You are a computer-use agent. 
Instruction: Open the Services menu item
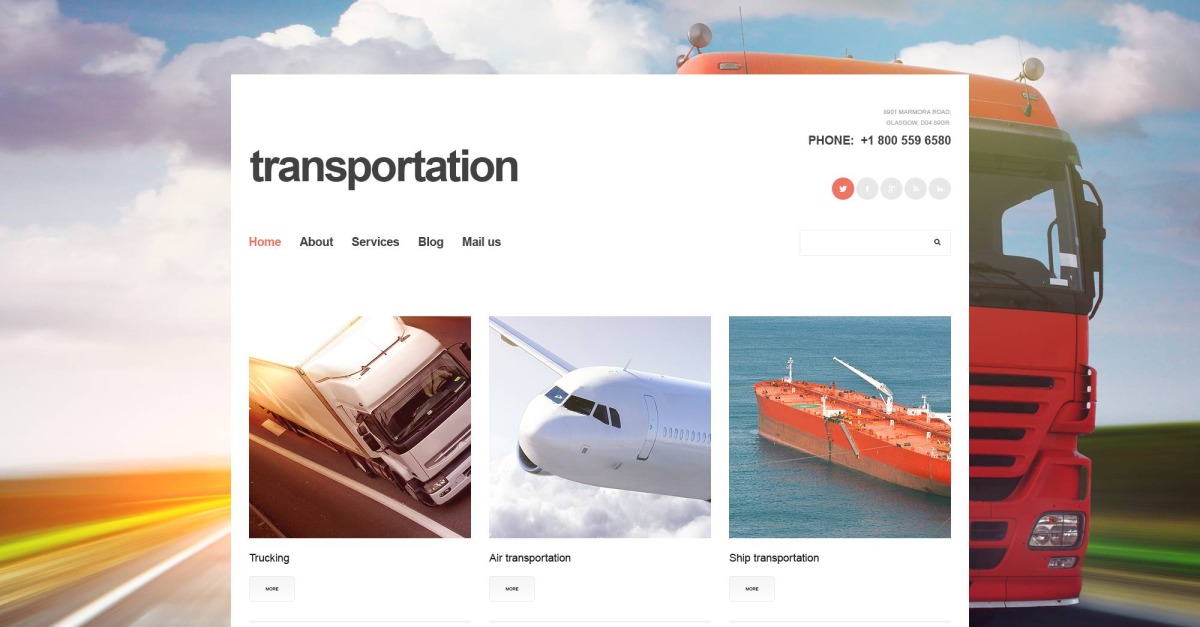click(375, 242)
